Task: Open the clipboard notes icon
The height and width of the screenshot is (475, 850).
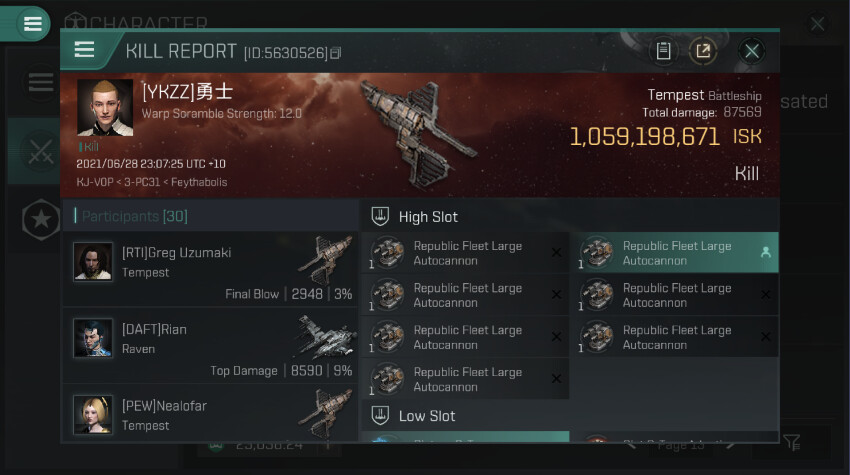Action: pos(663,51)
